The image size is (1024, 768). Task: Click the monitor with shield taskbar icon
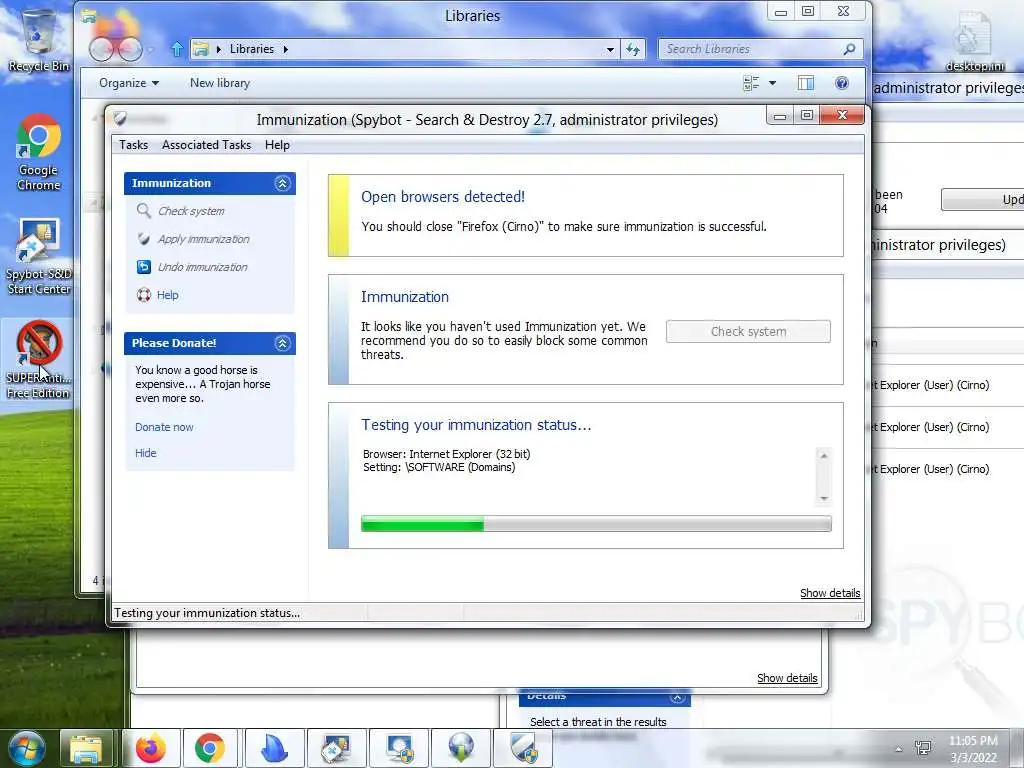[398, 748]
